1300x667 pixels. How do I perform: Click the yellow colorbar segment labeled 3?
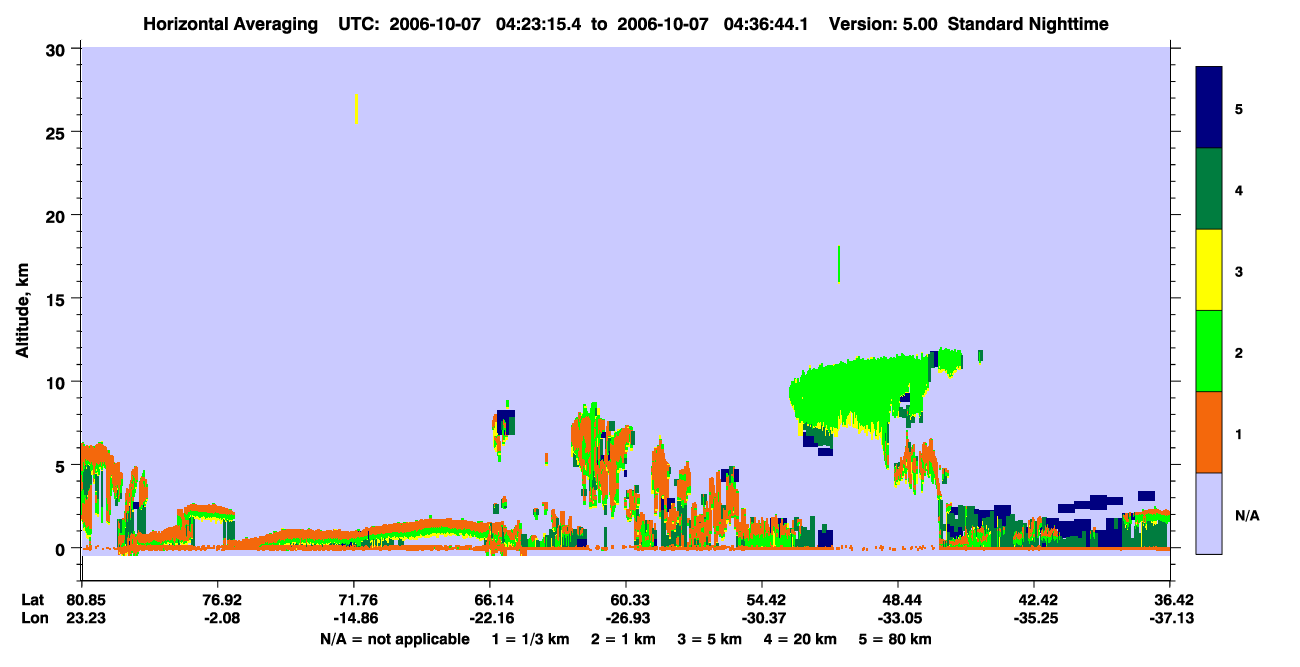click(x=1209, y=270)
